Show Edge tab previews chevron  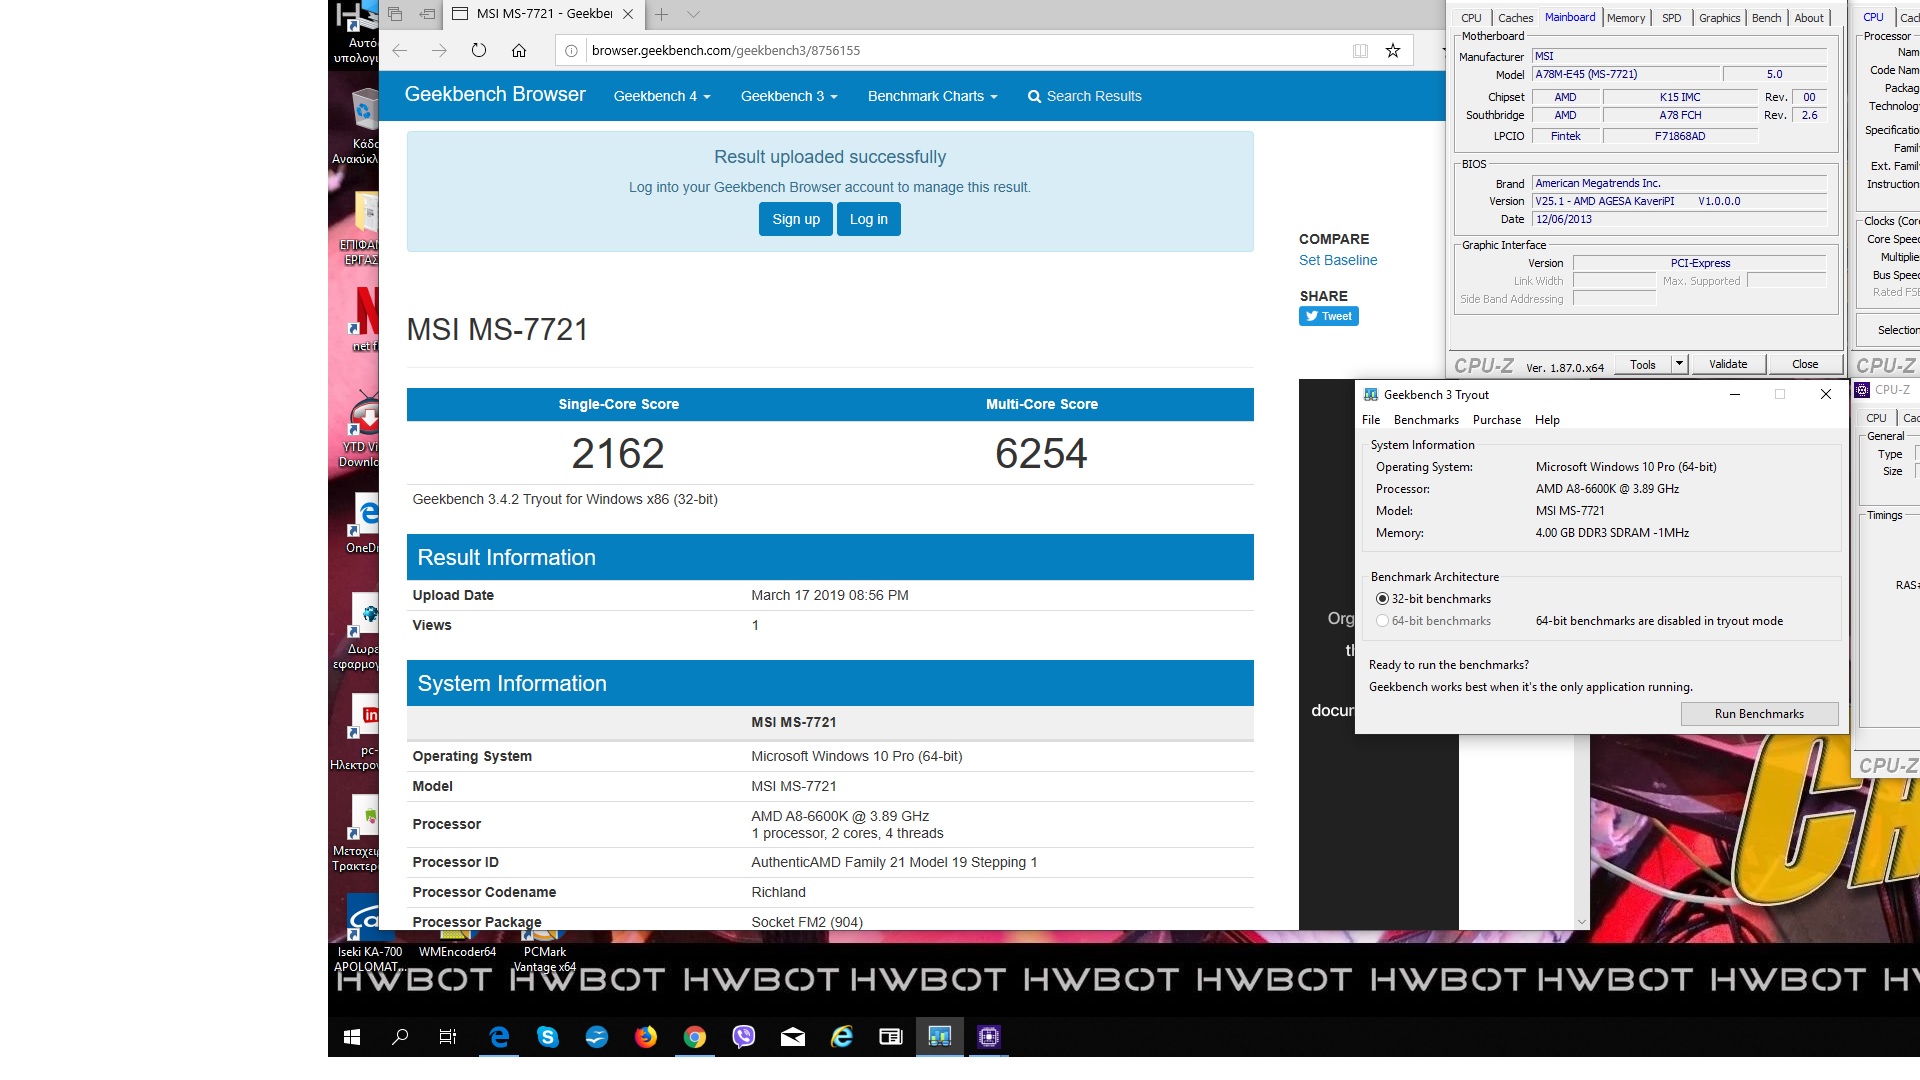693,14
